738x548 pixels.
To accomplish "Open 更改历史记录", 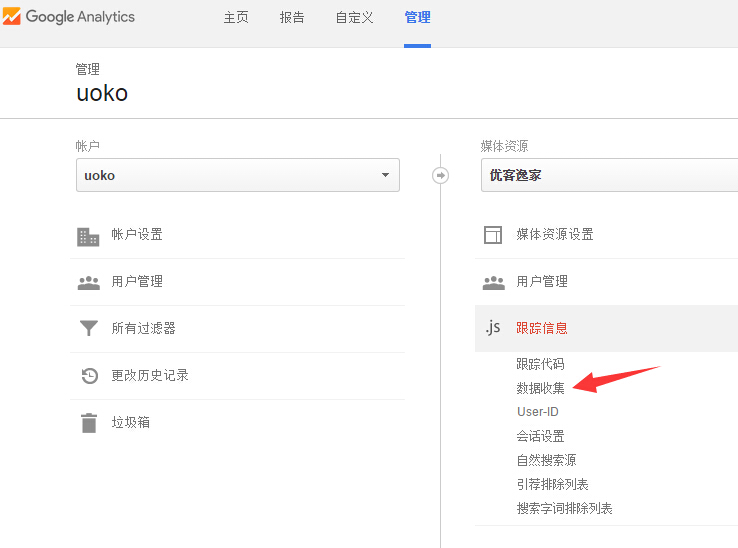I will click(150, 375).
